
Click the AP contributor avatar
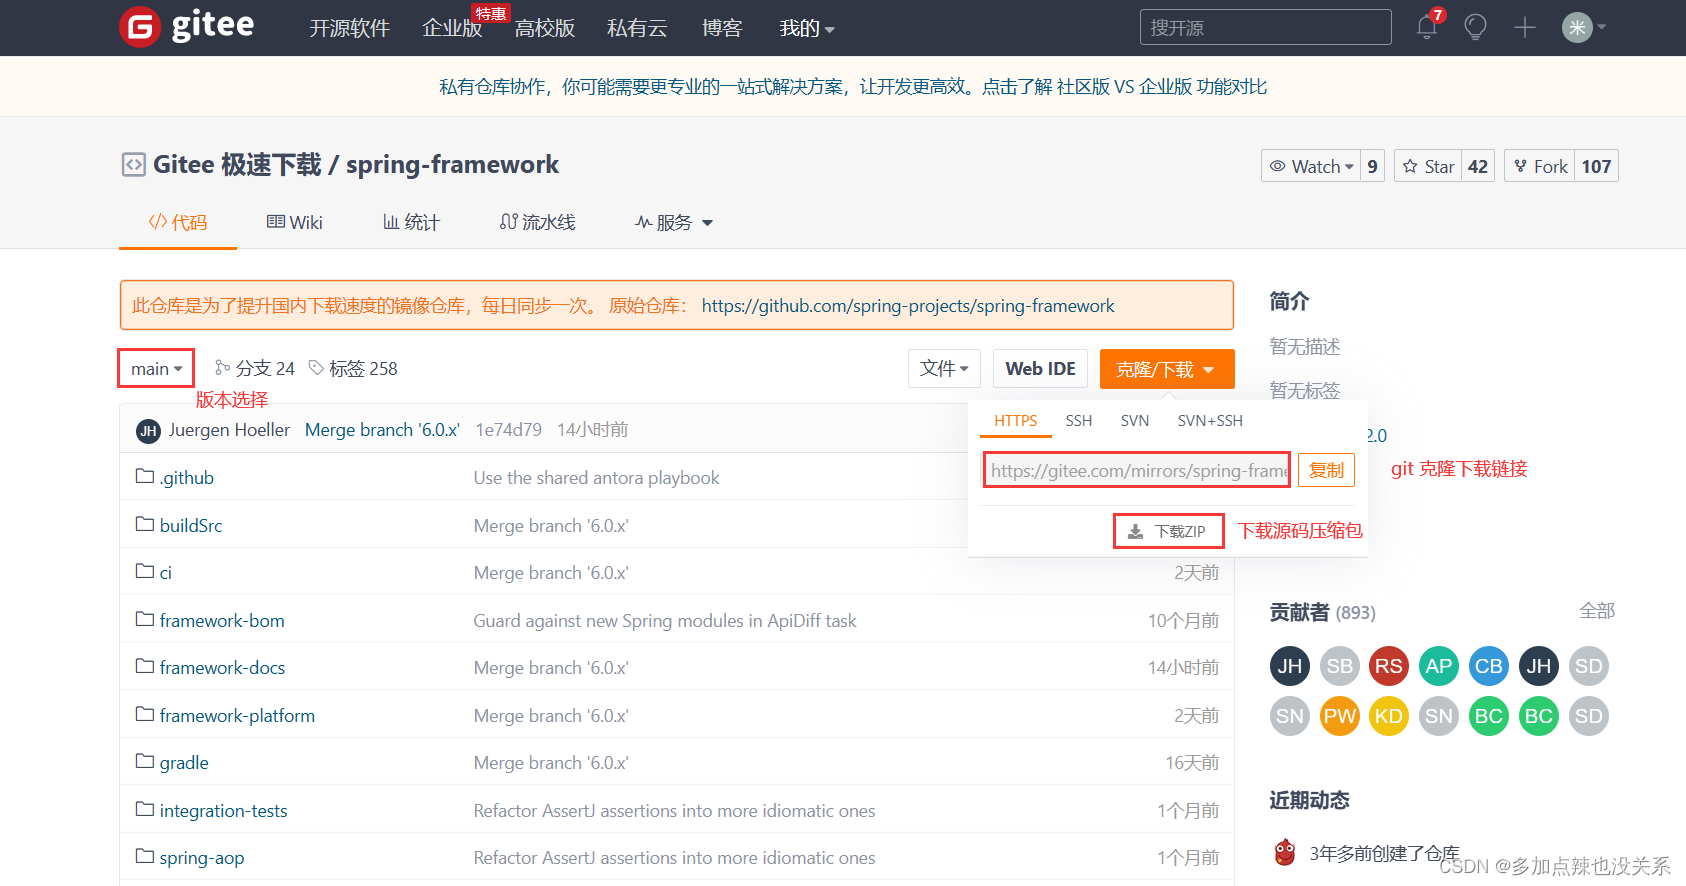(x=1438, y=666)
